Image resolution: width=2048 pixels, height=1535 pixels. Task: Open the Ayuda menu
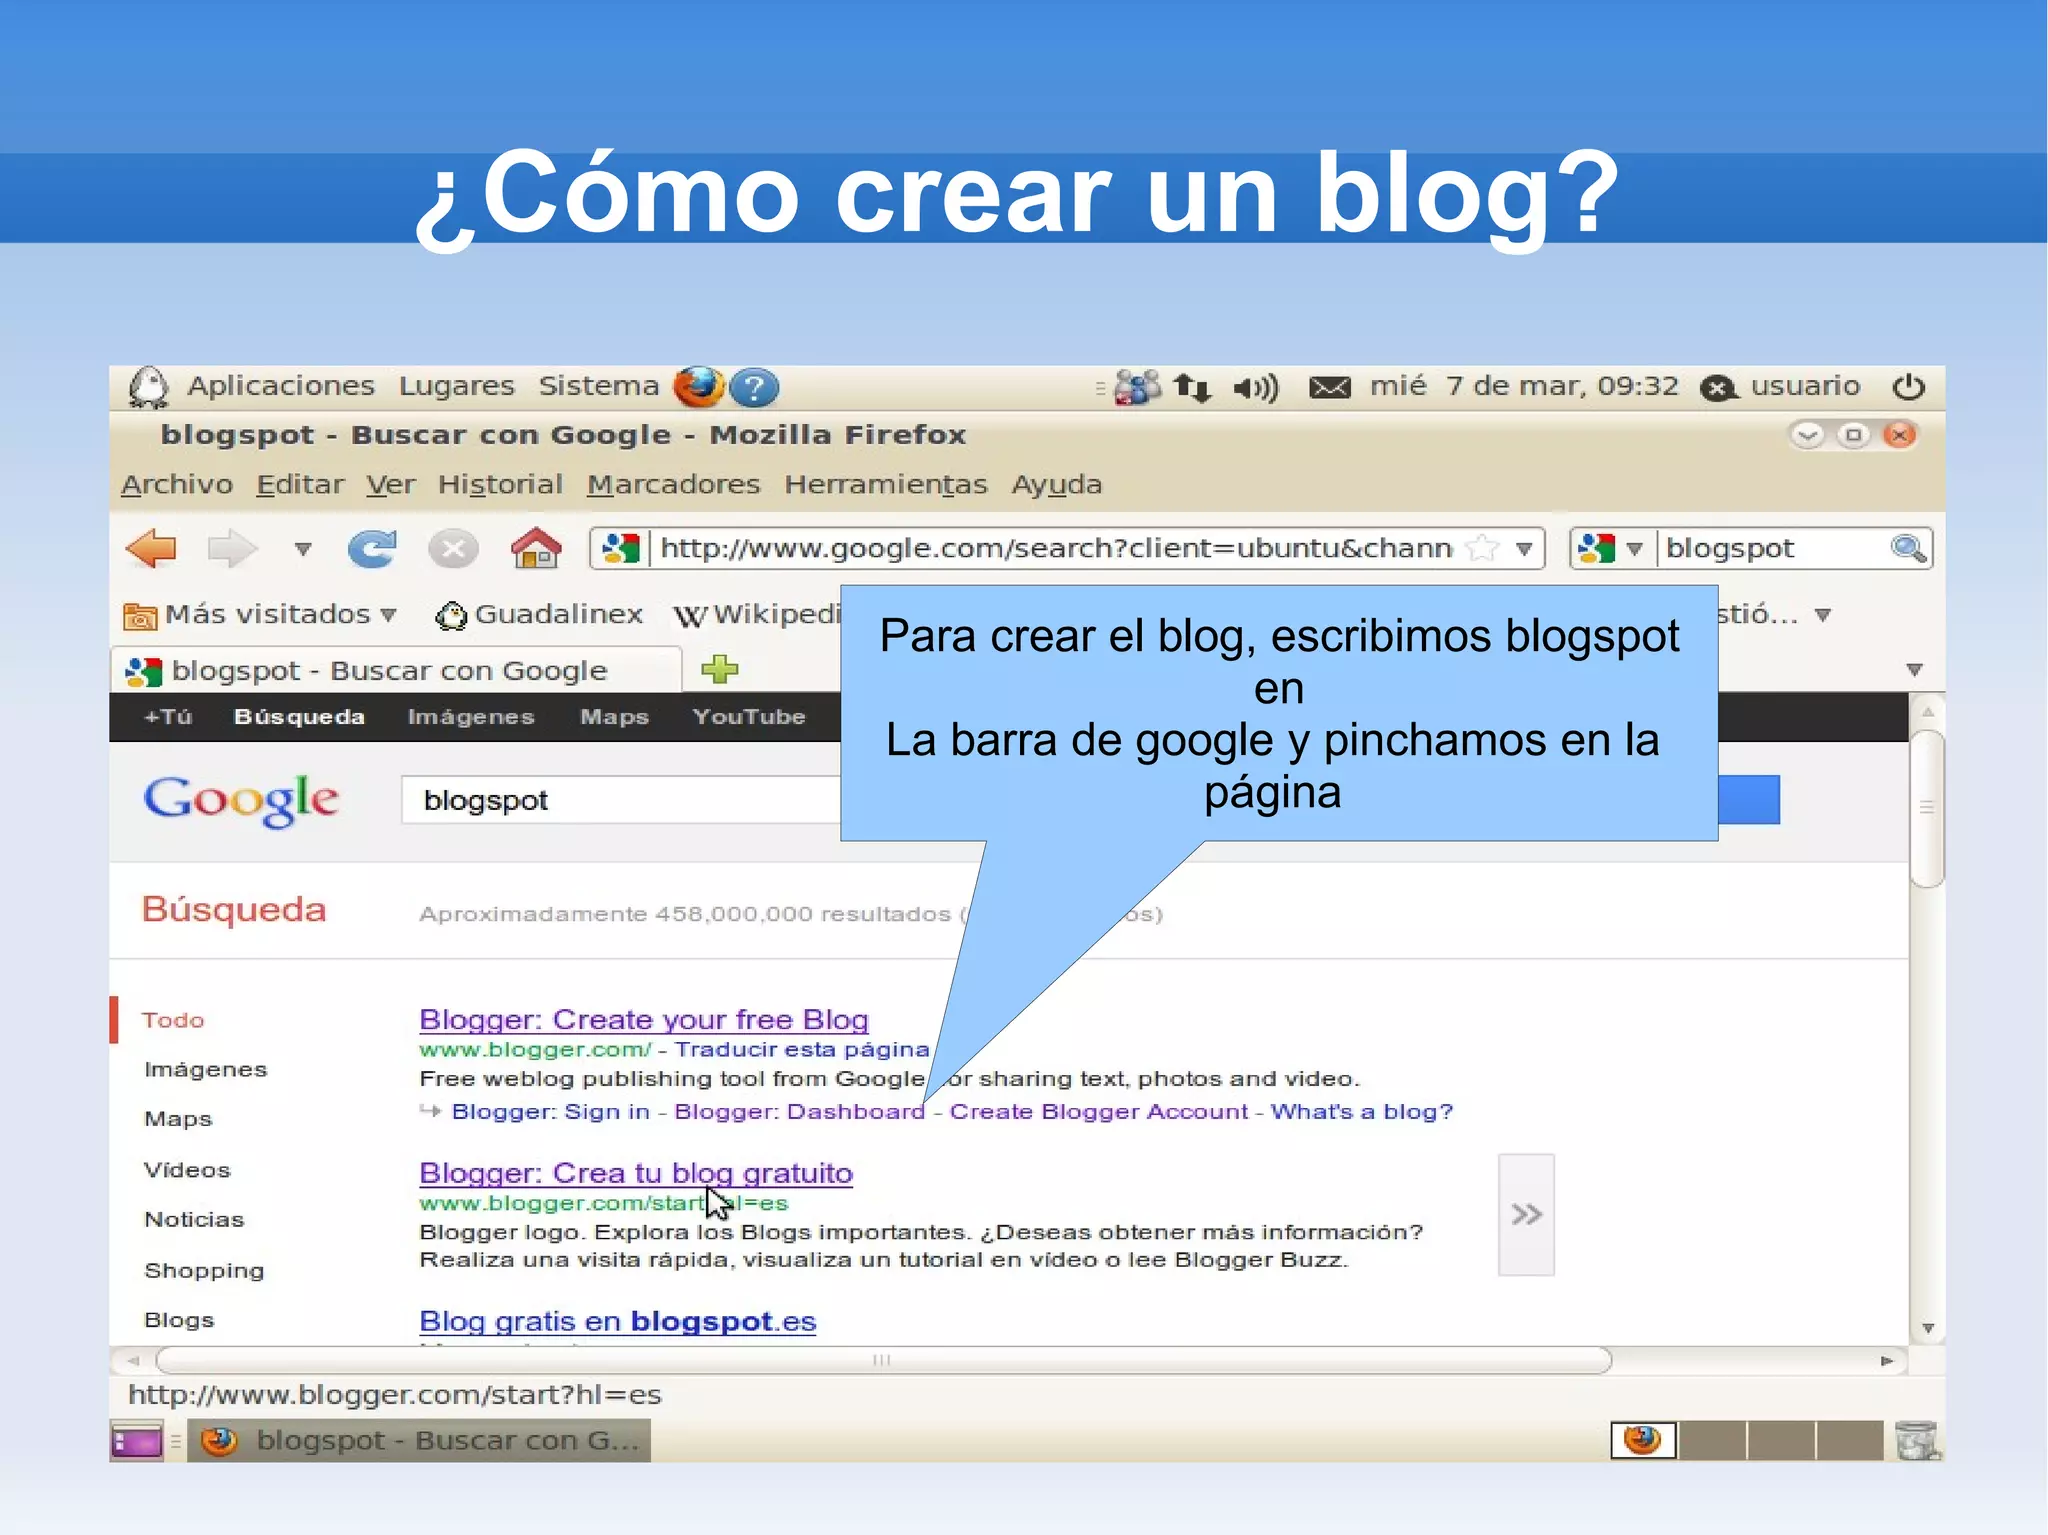point(1056,485)
